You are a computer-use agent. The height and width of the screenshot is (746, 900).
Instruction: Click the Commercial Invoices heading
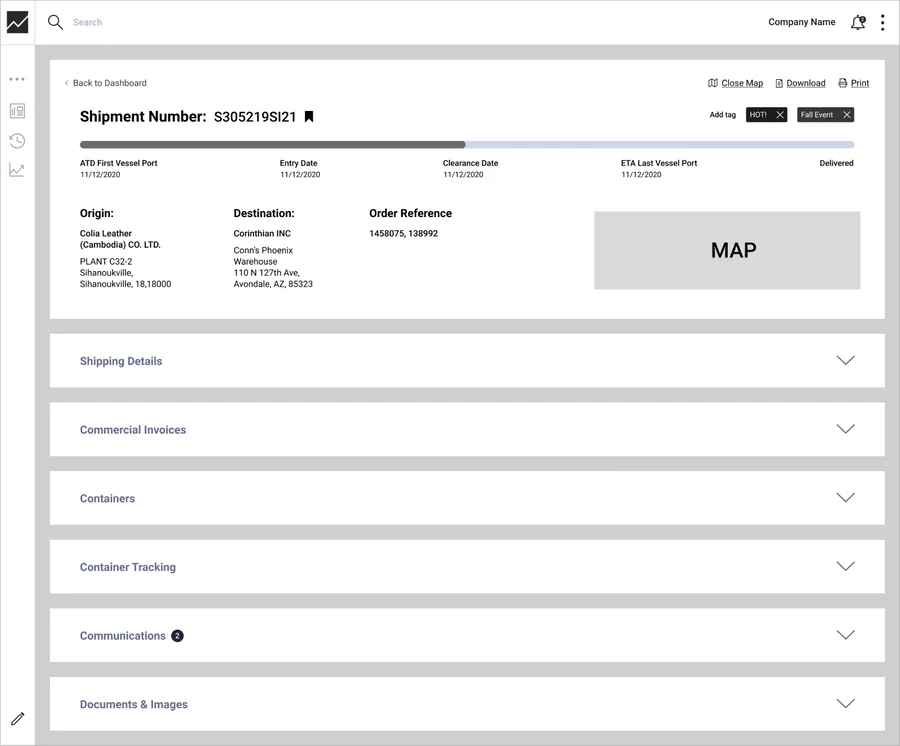tap(133, 430)
